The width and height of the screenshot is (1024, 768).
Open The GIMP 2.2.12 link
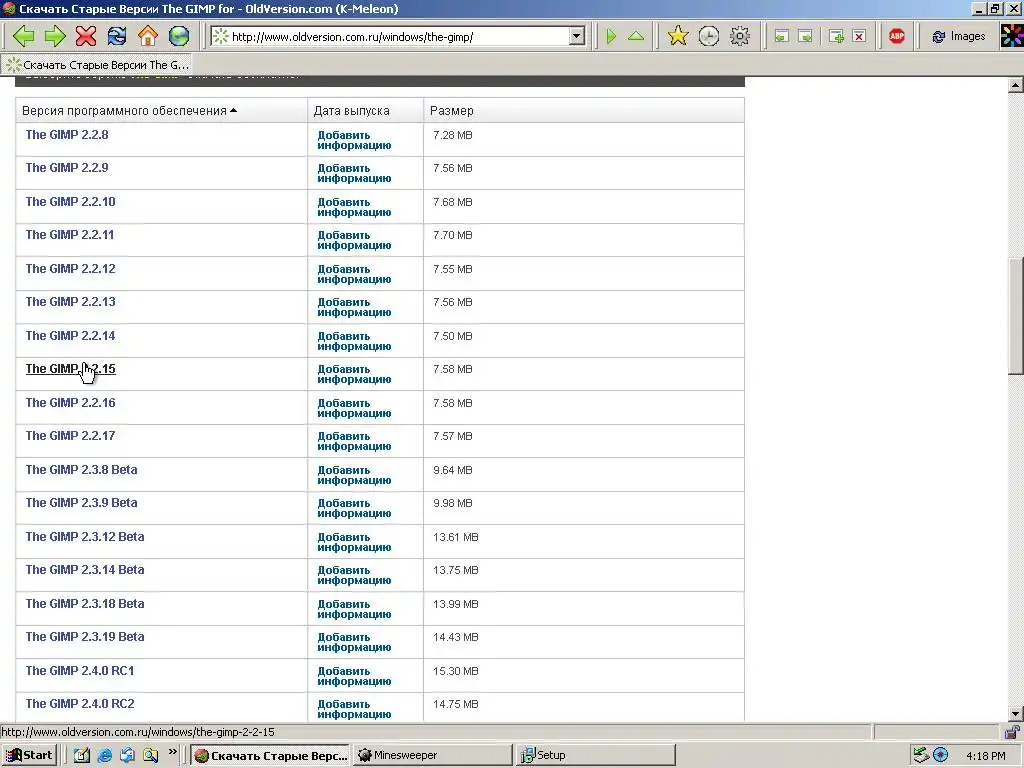tap(71, 268)
